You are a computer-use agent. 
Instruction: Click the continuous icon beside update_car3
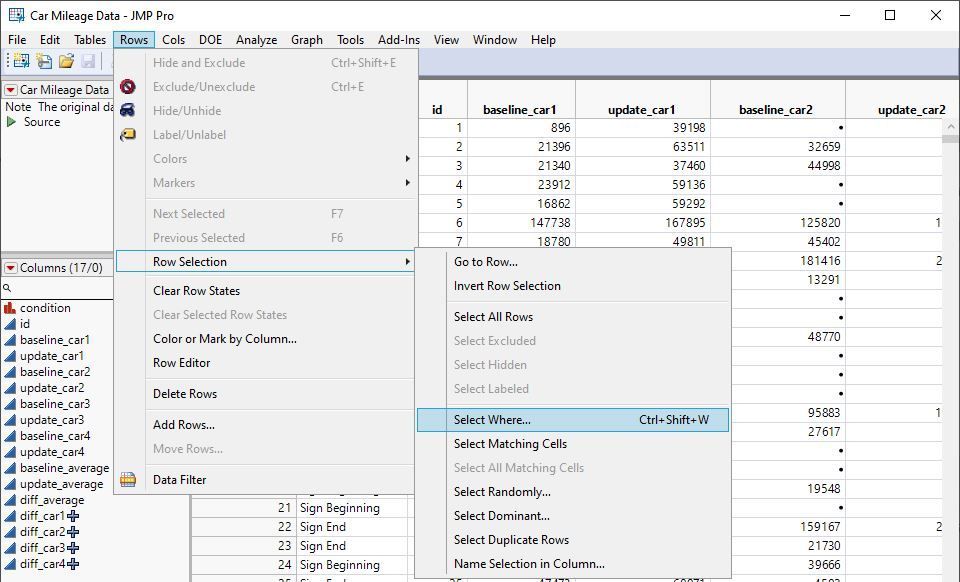pyautogui.click(x=10, y=420)
